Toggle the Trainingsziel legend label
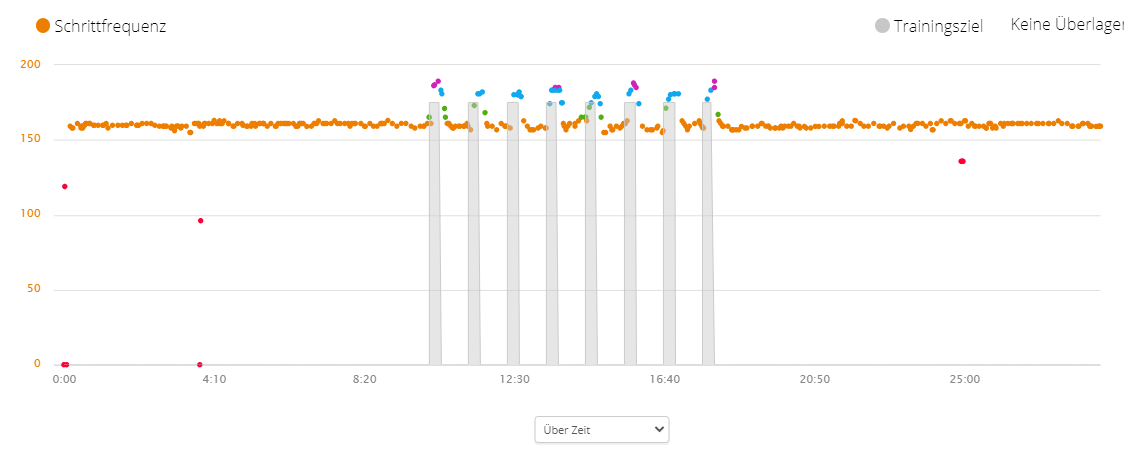Viewport: 1124px width, 450px height. point(938,26)
